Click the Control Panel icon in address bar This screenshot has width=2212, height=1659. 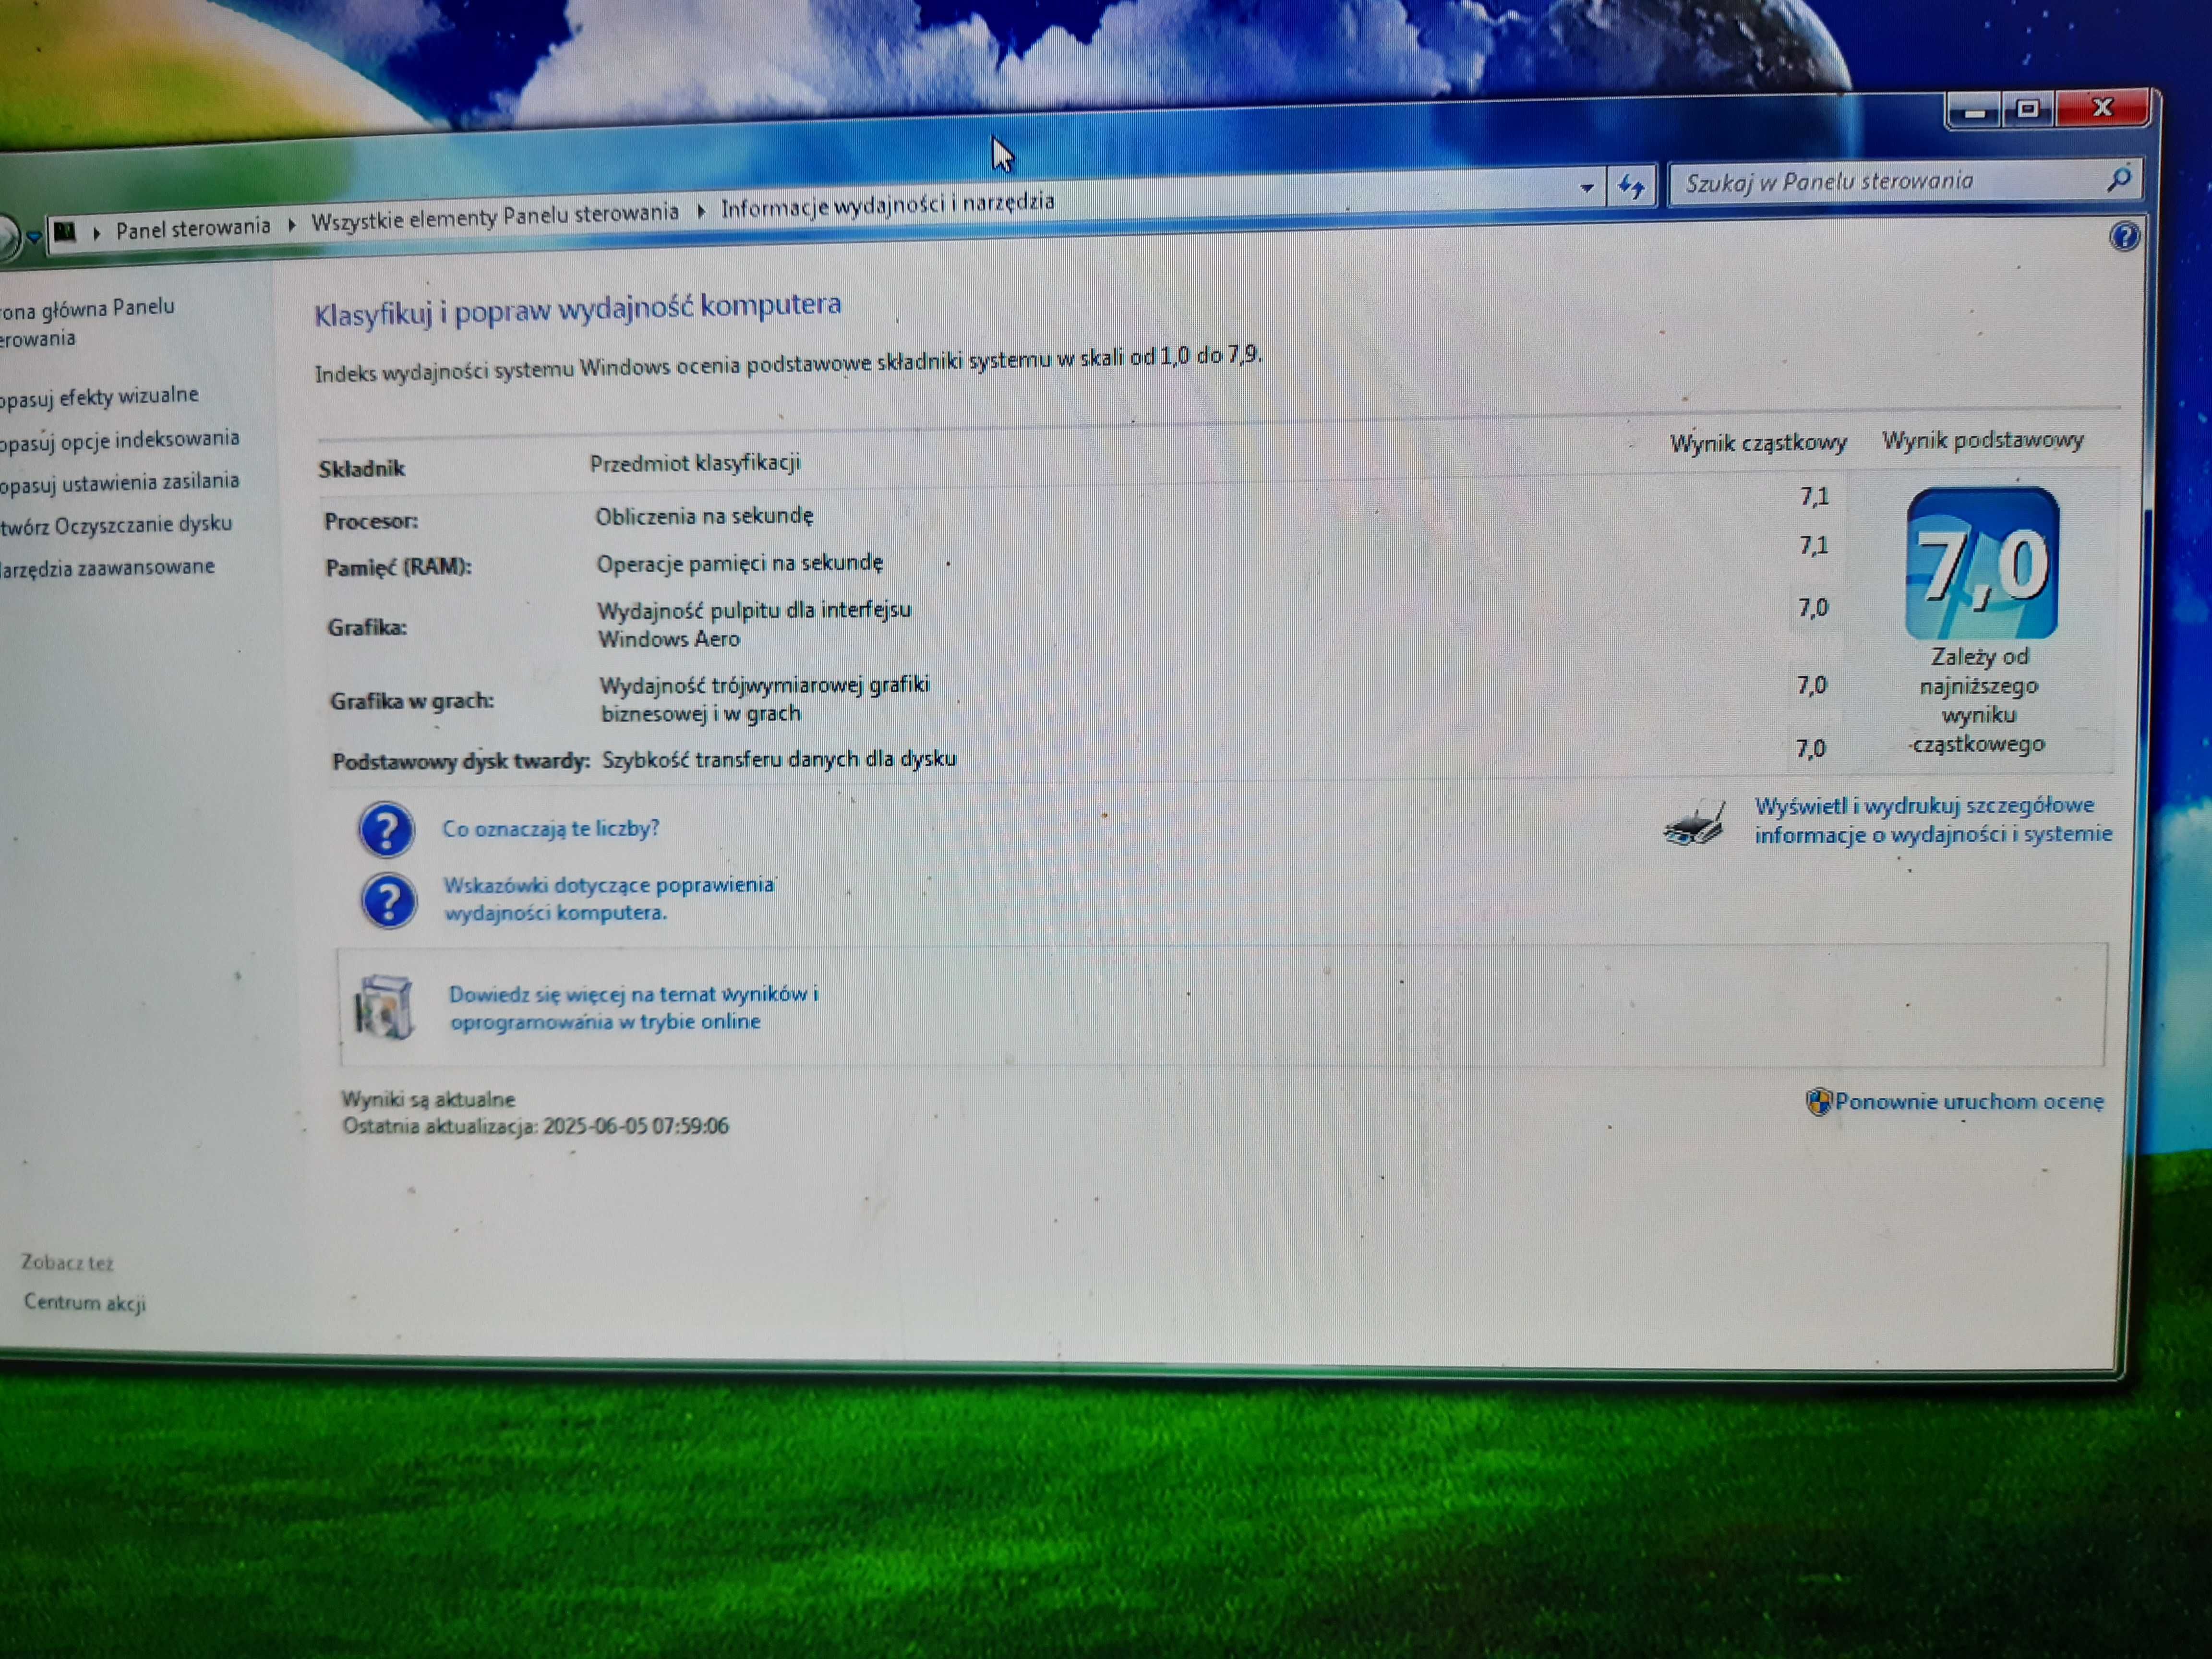[x=65, y=233]
